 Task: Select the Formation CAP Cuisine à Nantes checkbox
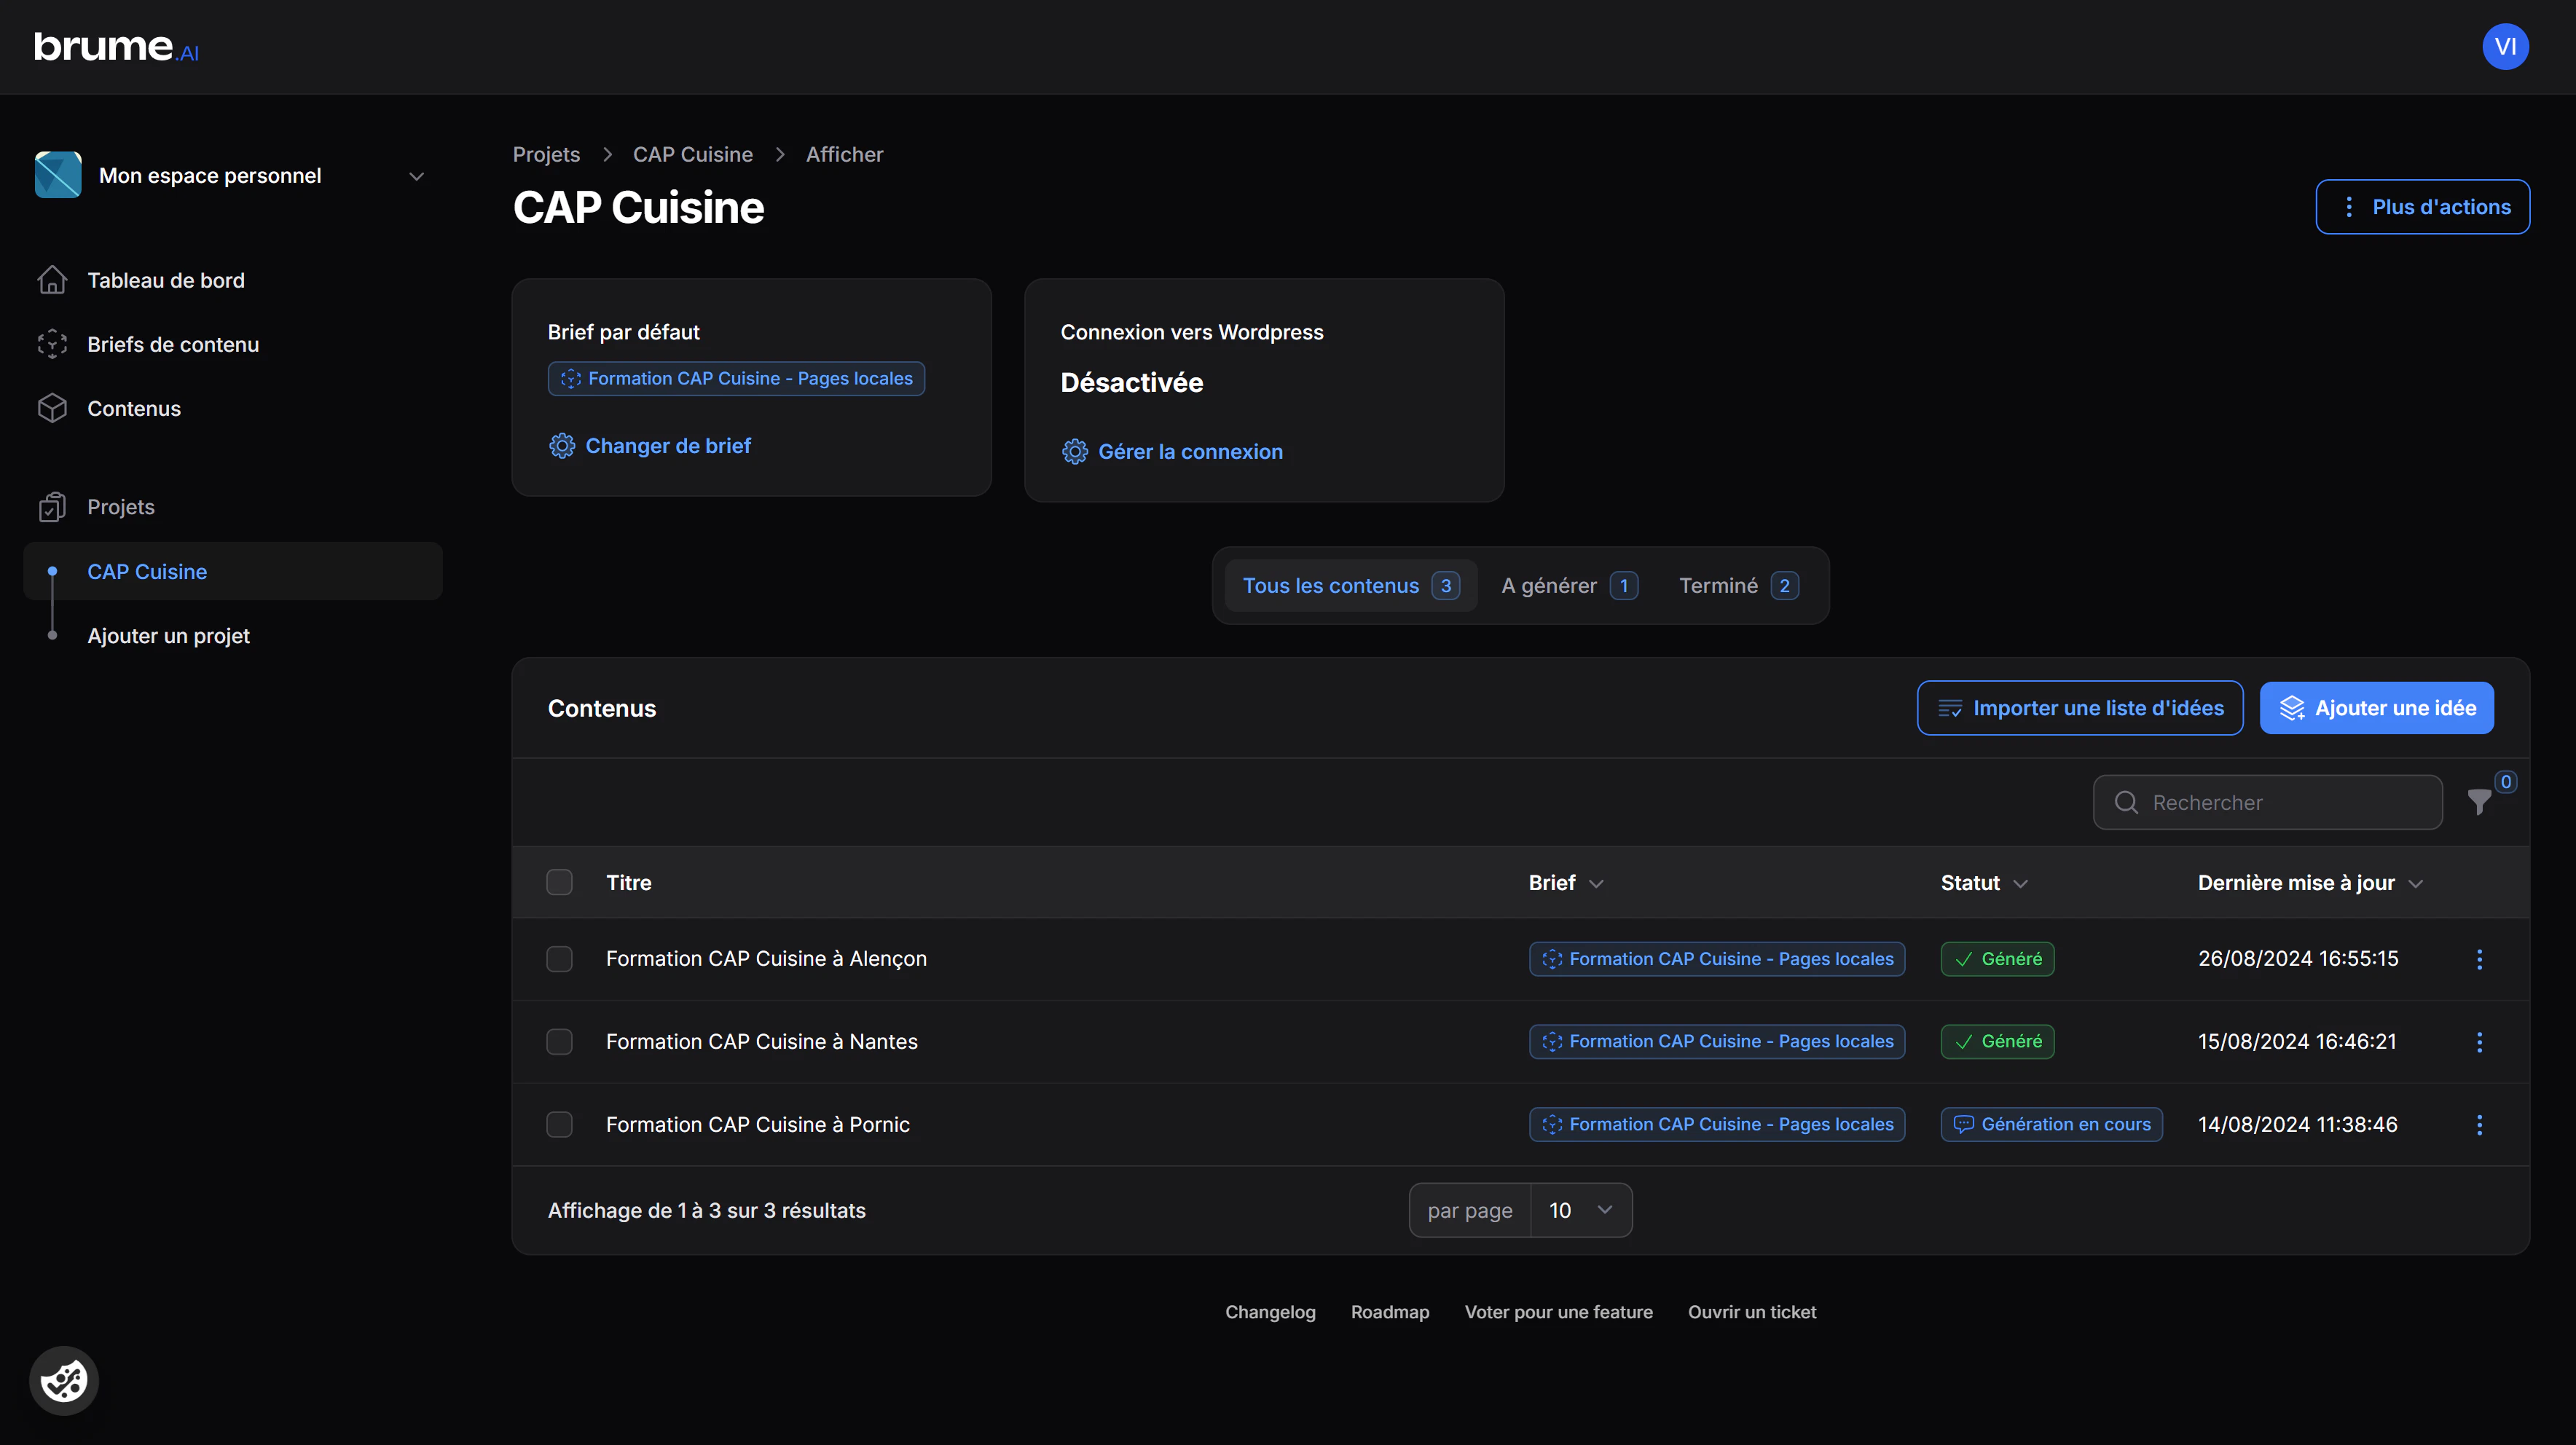point(560,1041)
